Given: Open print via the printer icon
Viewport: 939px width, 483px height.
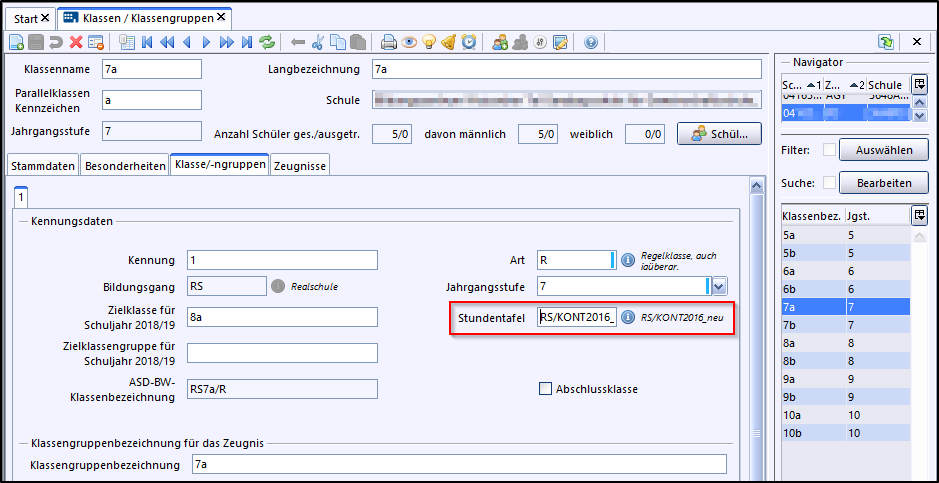Looking at the screenshot, I should pyautogui.click(x=389, y=42).
